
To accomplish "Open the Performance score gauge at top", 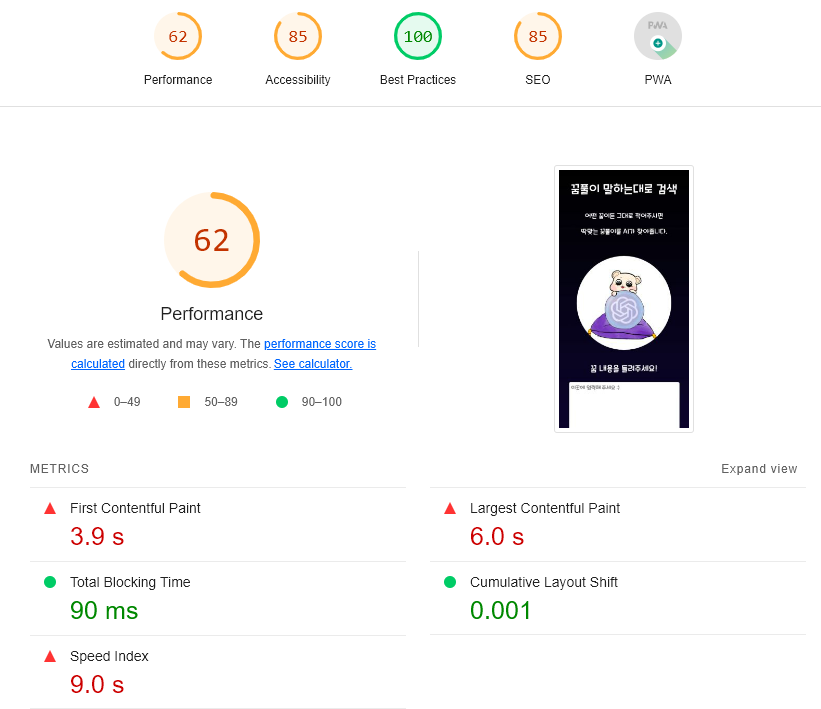I will [x=178, y=36].
